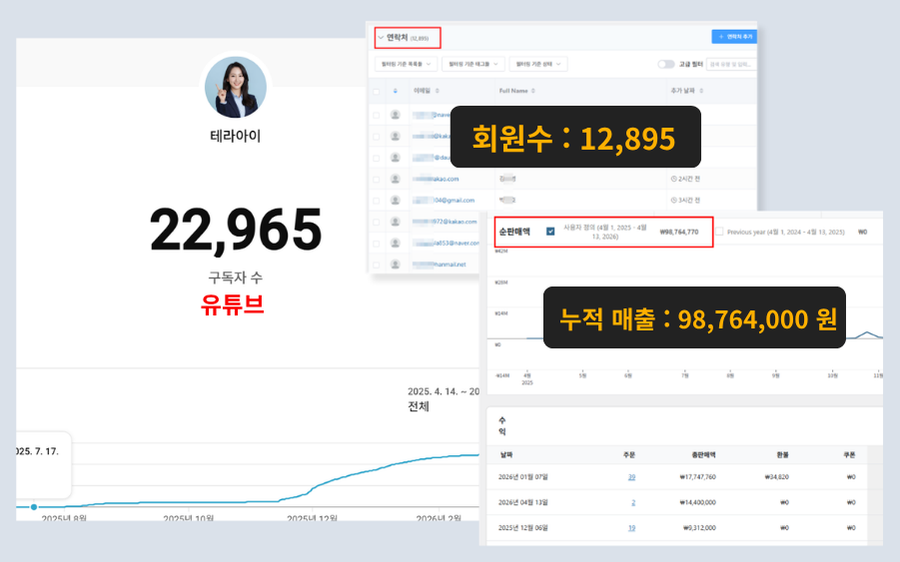Collapse the 연락처 section chevron
This screenshot has width=900, height=562.
(x=381, y=38)
